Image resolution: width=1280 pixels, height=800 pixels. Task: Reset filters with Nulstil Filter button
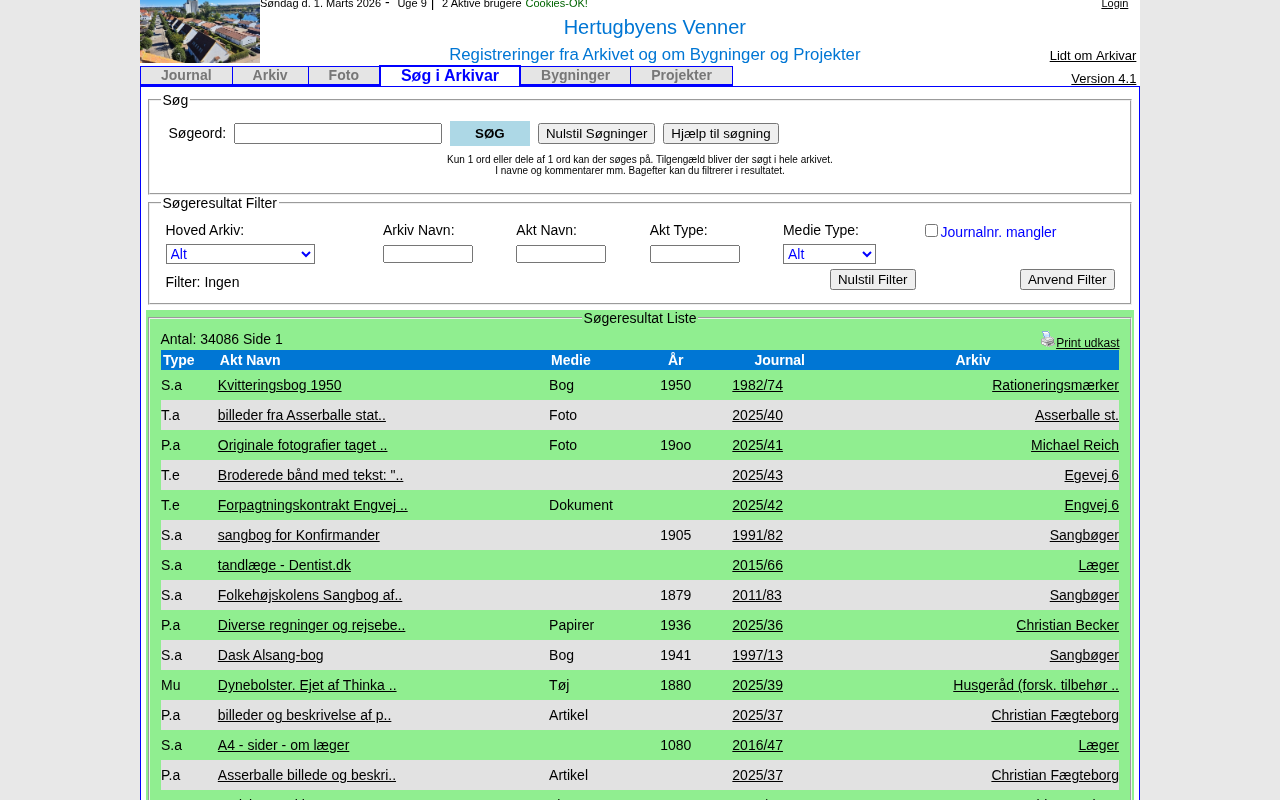tap(872, 280)
